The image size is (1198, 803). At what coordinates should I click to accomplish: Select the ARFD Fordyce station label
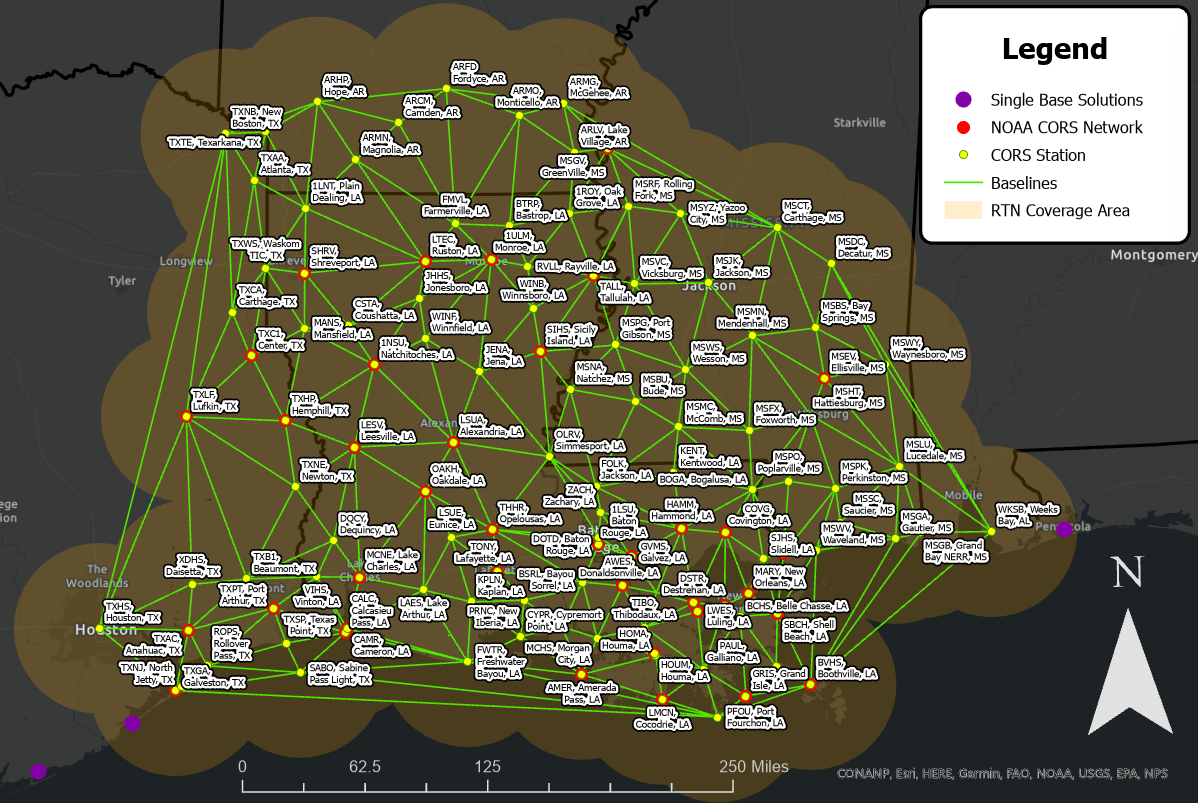click(x=478, y=72)
